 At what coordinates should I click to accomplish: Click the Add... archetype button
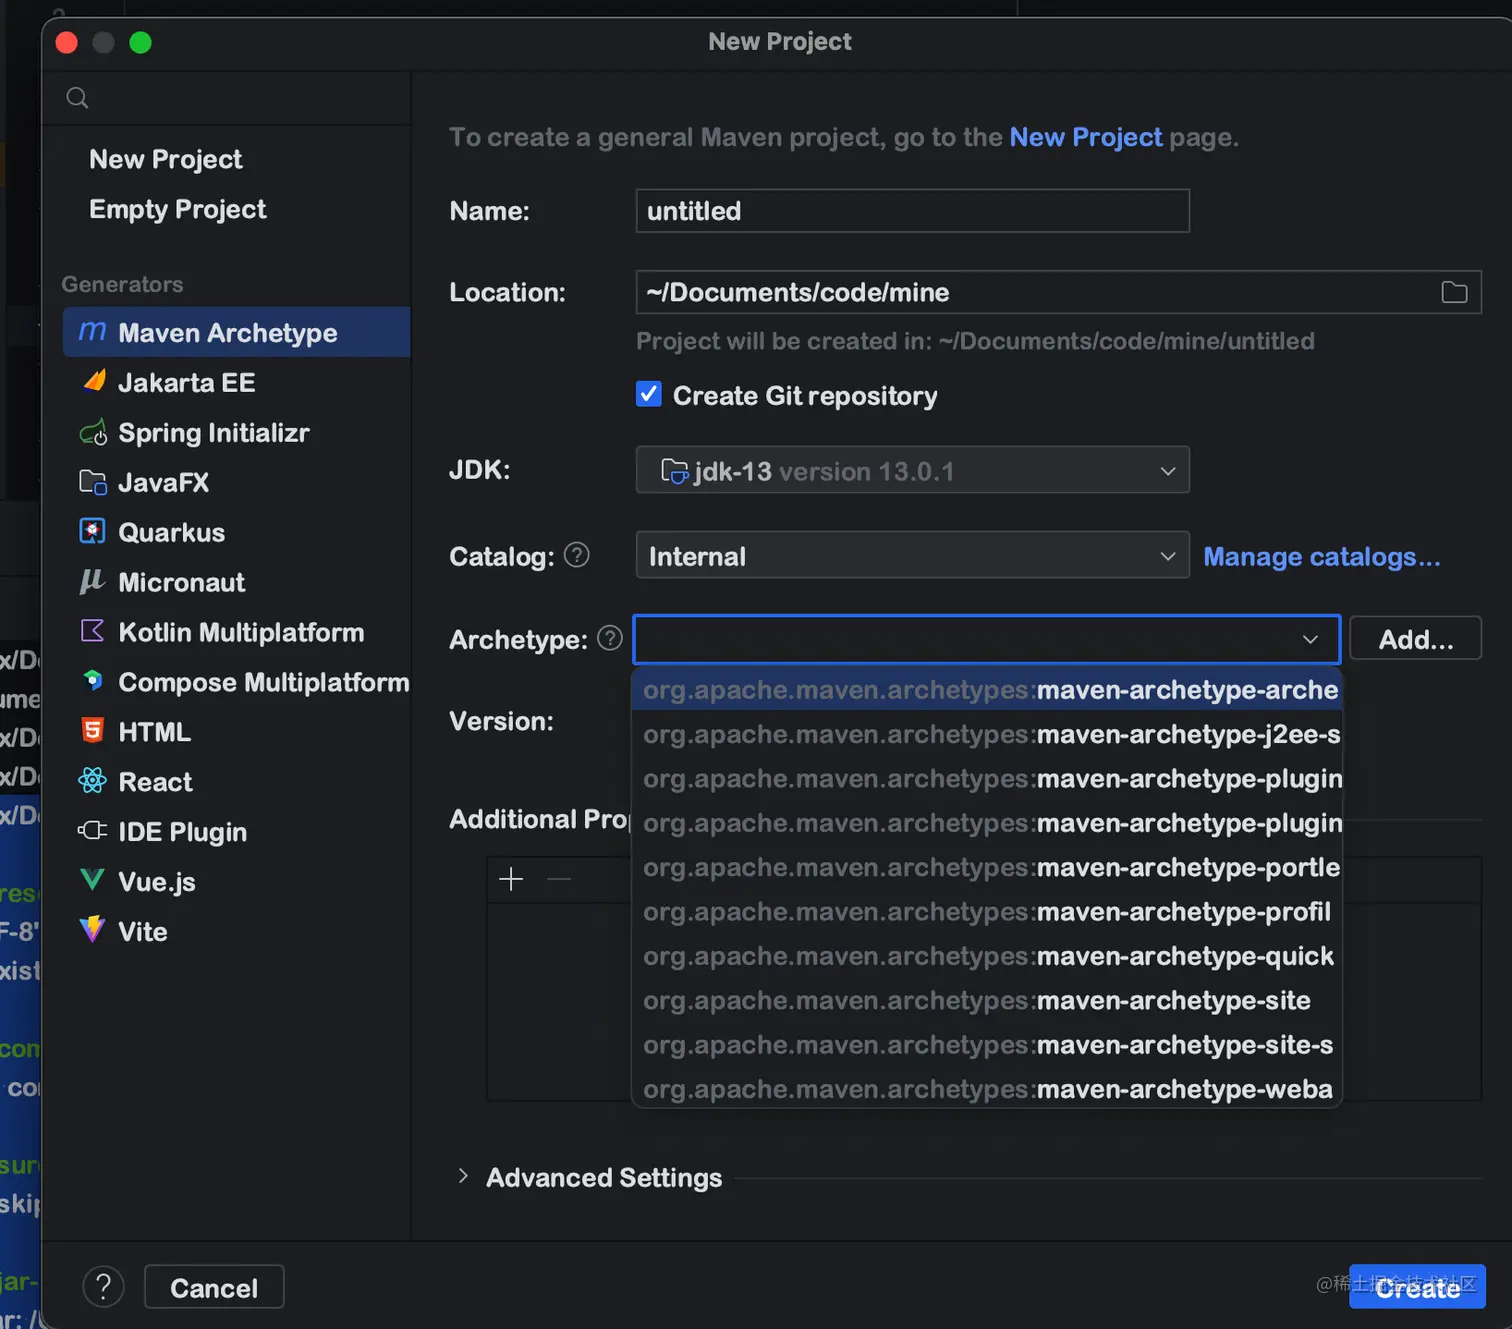[x=1415, y=639]
